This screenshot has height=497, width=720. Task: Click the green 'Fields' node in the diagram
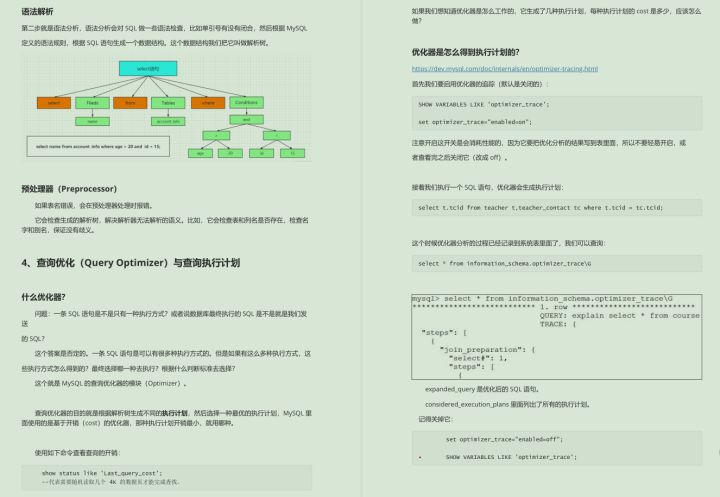click(x=92, y=103)
